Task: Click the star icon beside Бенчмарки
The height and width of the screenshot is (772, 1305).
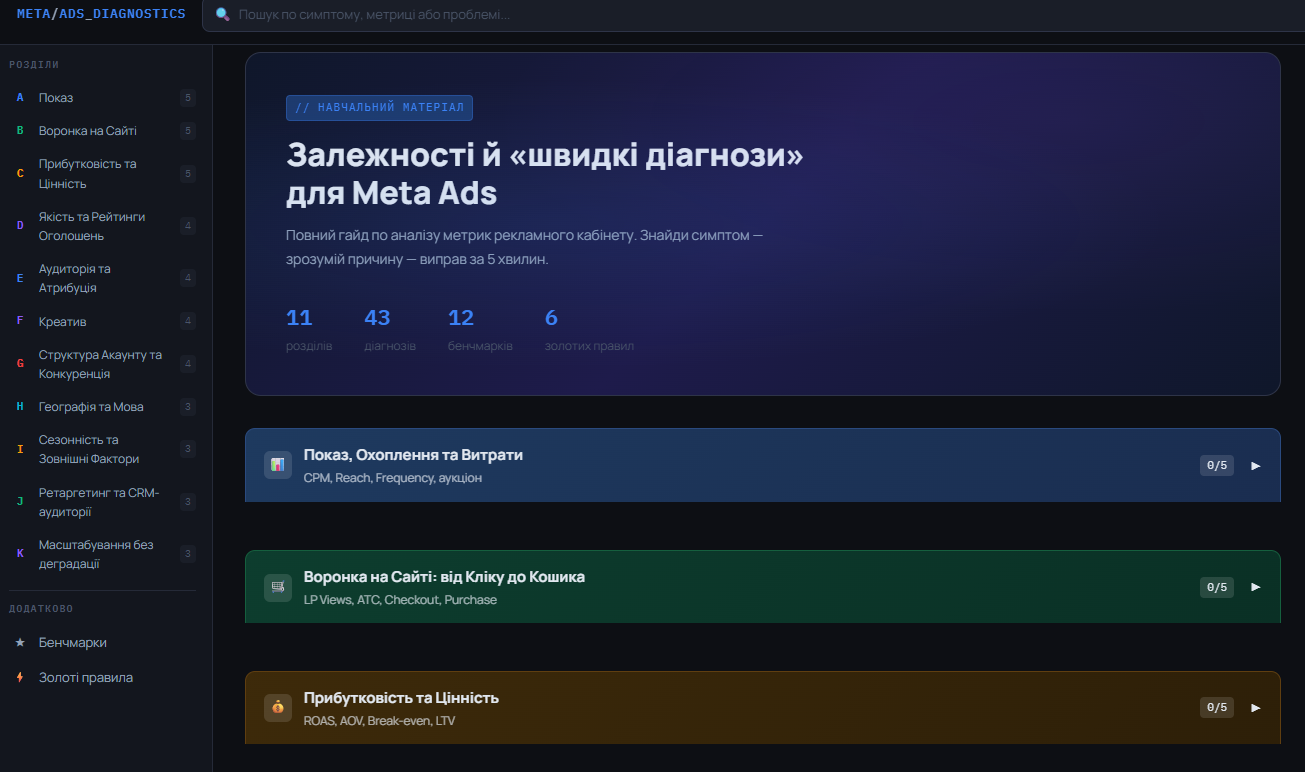Action: [20, 642]
